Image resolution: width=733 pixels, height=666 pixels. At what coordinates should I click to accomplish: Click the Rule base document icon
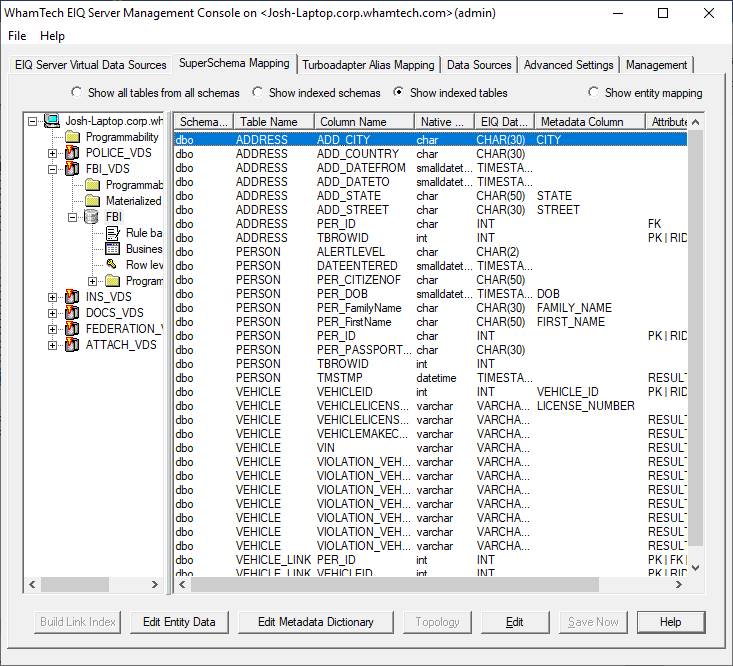coord(113,233)
